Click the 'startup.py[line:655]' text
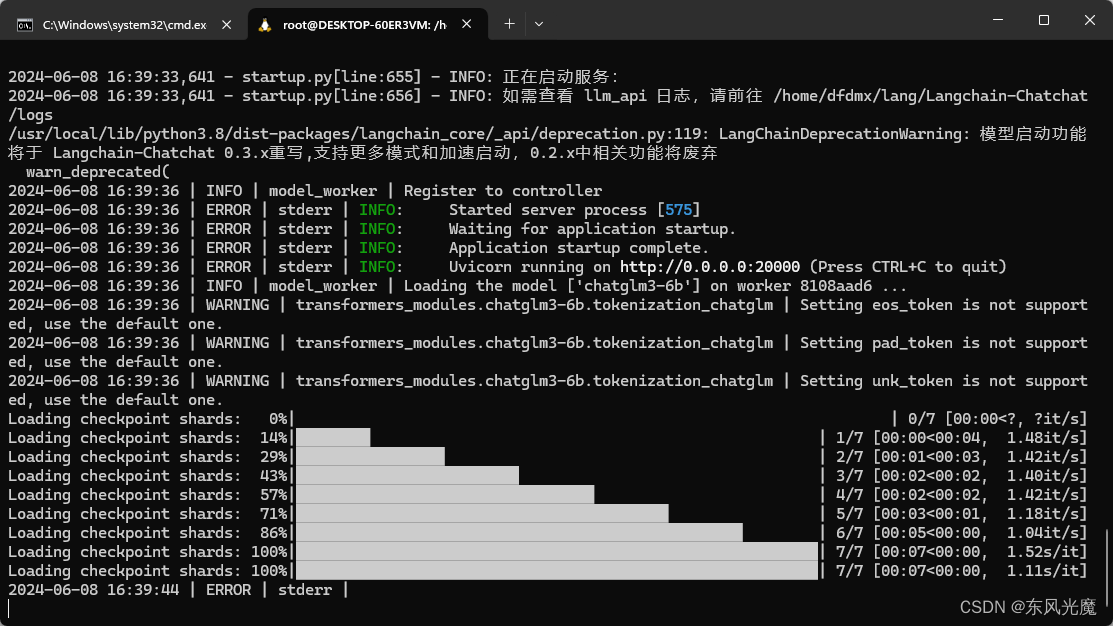Screen dimensions: 1113x626 pyautogui.click(x=331, y=77)
